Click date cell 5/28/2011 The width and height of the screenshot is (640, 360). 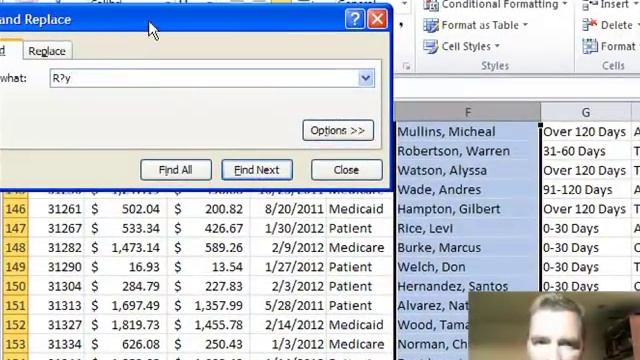[288, 305]
